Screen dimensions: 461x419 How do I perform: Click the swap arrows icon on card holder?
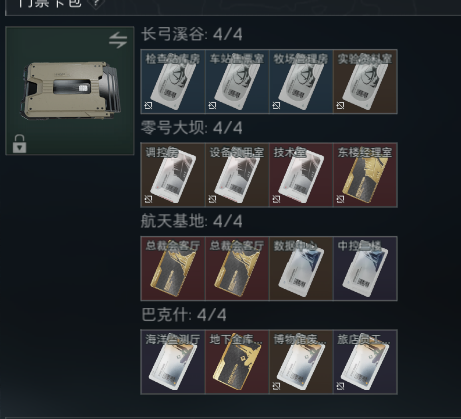click(118, 40)
